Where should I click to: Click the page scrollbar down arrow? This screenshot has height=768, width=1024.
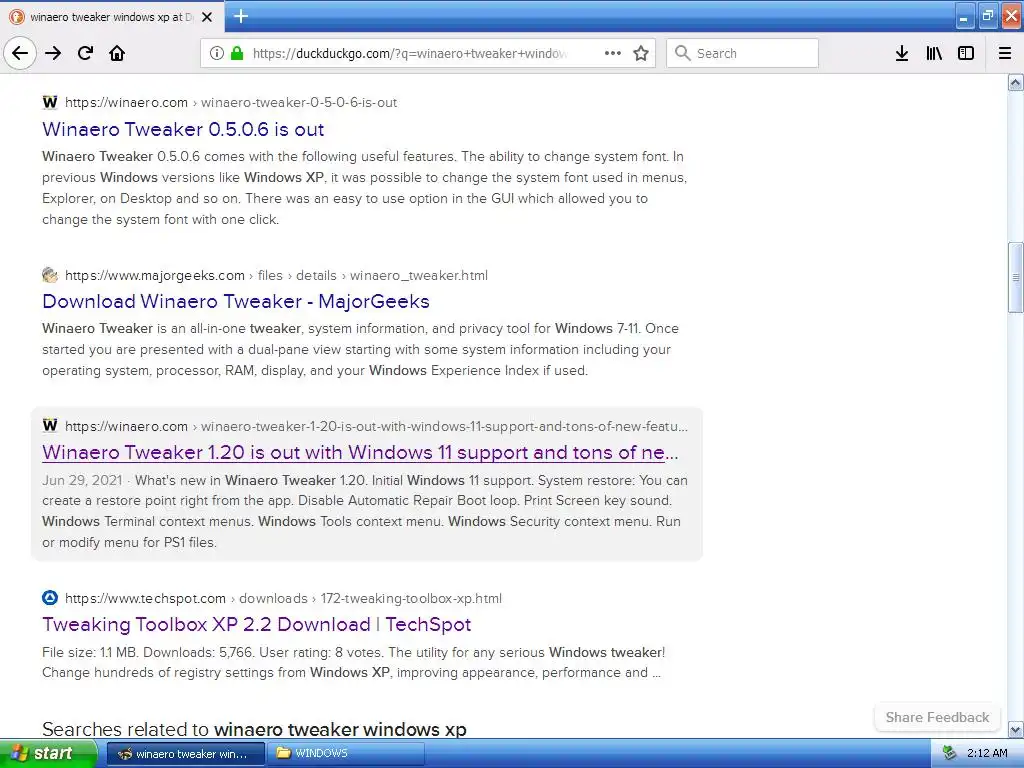[1016, 729]
